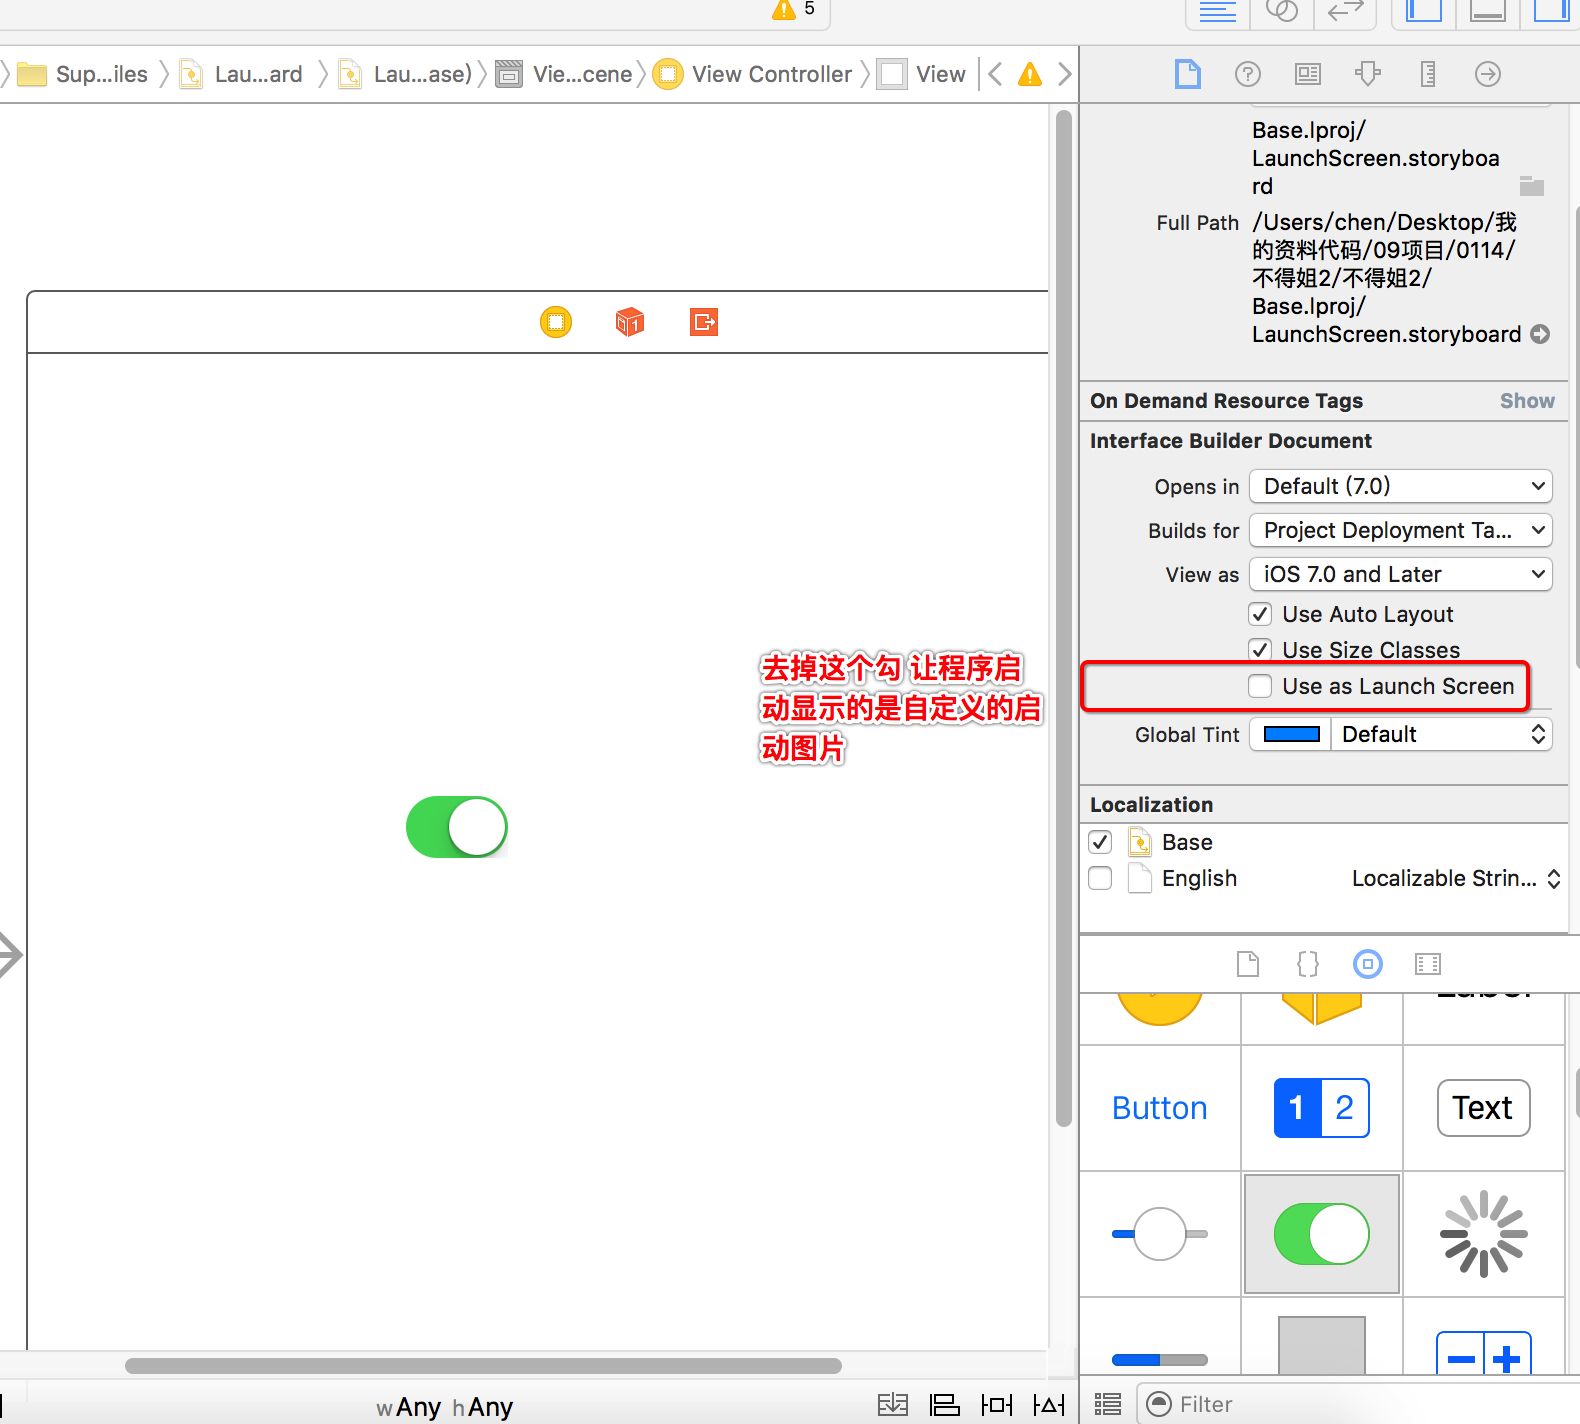Screen dimensions: 1580x1424
Task: Go to previous issue arrow
Action: point(995,74)
